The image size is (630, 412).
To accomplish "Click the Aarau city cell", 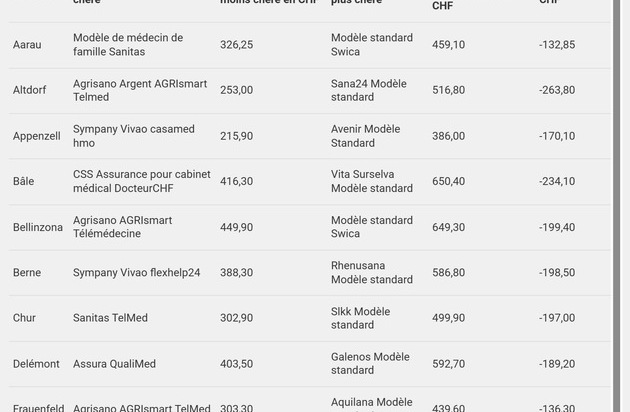I will 27,45.
